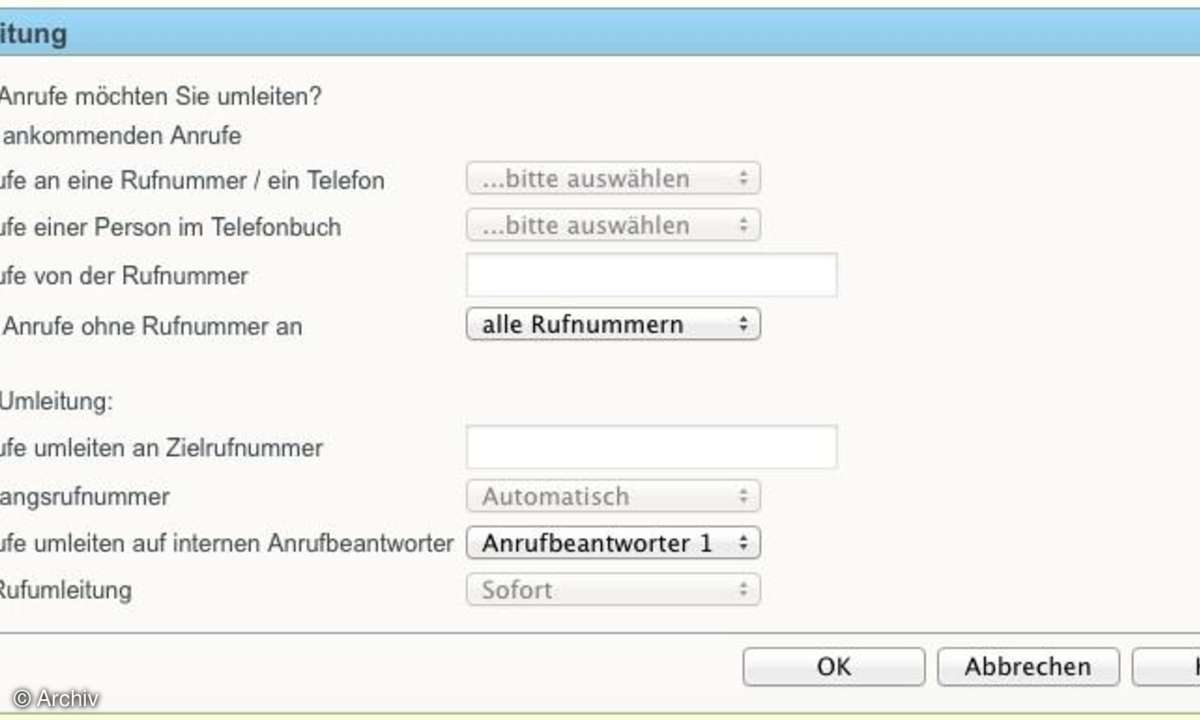This screenshot has width=1200, height=720.
Task: Click the blue dialog title bar
Action: click(x=600, y=33)
